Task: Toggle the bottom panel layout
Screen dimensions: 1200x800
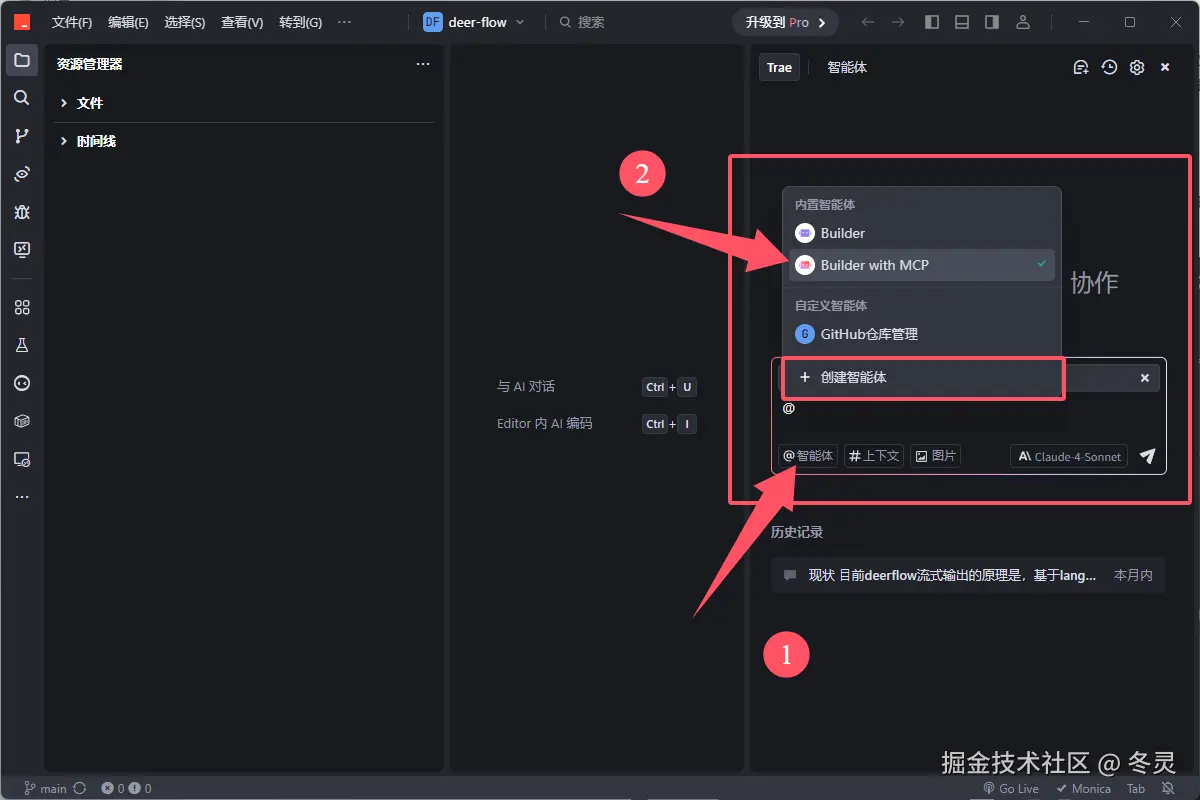Action: (x=962, y=22)
